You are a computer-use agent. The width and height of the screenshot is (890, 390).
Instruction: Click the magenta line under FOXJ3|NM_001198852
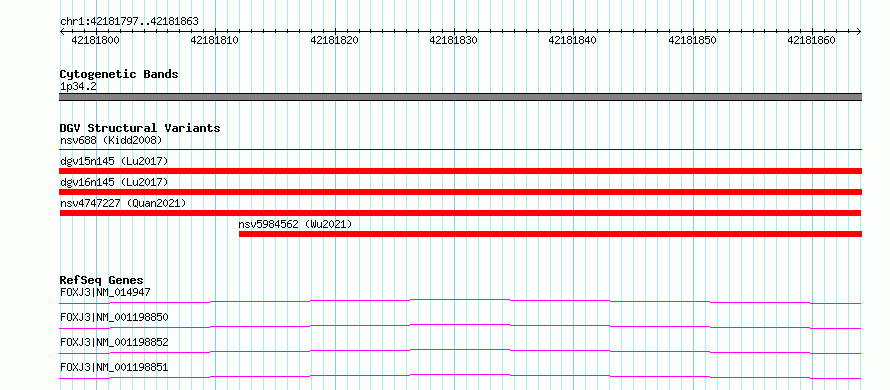pos(460,351)
